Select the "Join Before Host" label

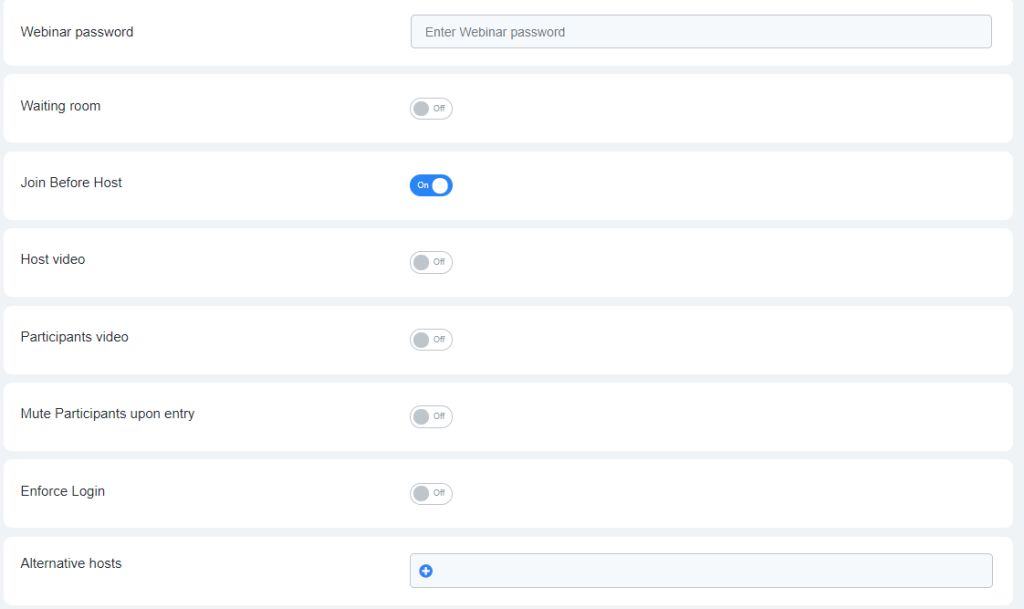[x=71, y=183]
